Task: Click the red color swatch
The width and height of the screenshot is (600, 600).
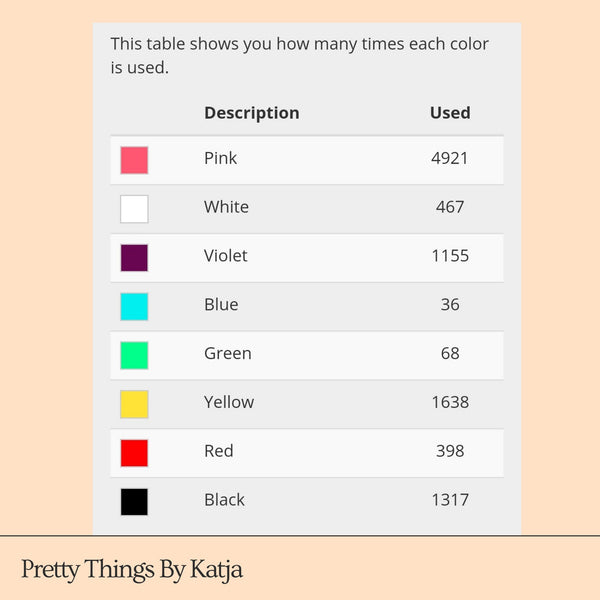Action: click(x=134, y=452)
